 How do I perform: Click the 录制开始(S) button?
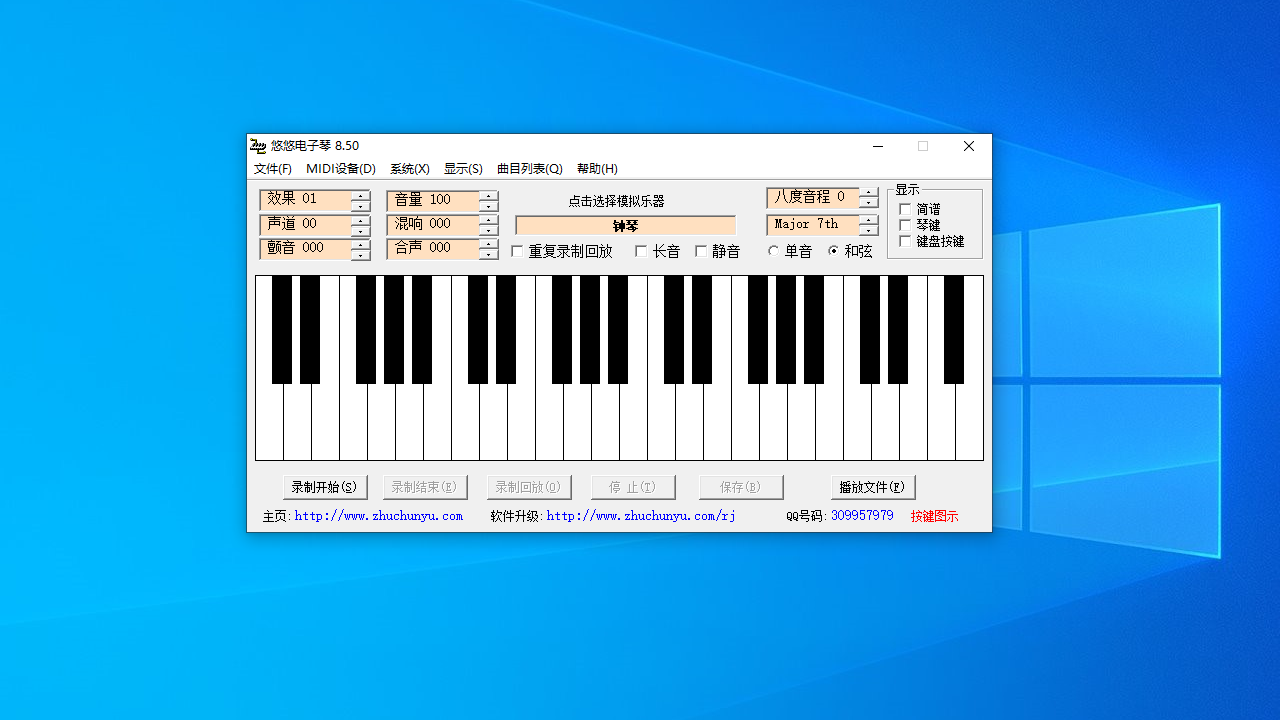[324, 487]
